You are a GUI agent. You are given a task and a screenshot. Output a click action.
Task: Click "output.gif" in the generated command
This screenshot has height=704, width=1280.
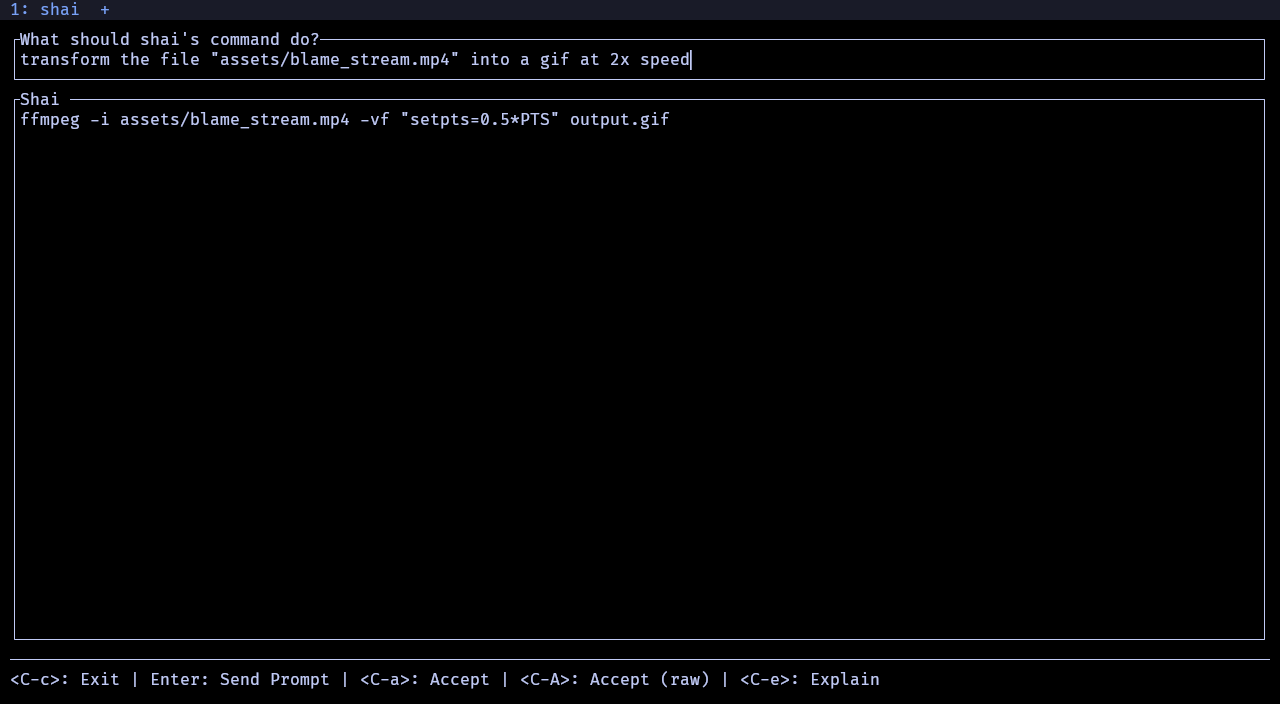(x=620, y=120)
